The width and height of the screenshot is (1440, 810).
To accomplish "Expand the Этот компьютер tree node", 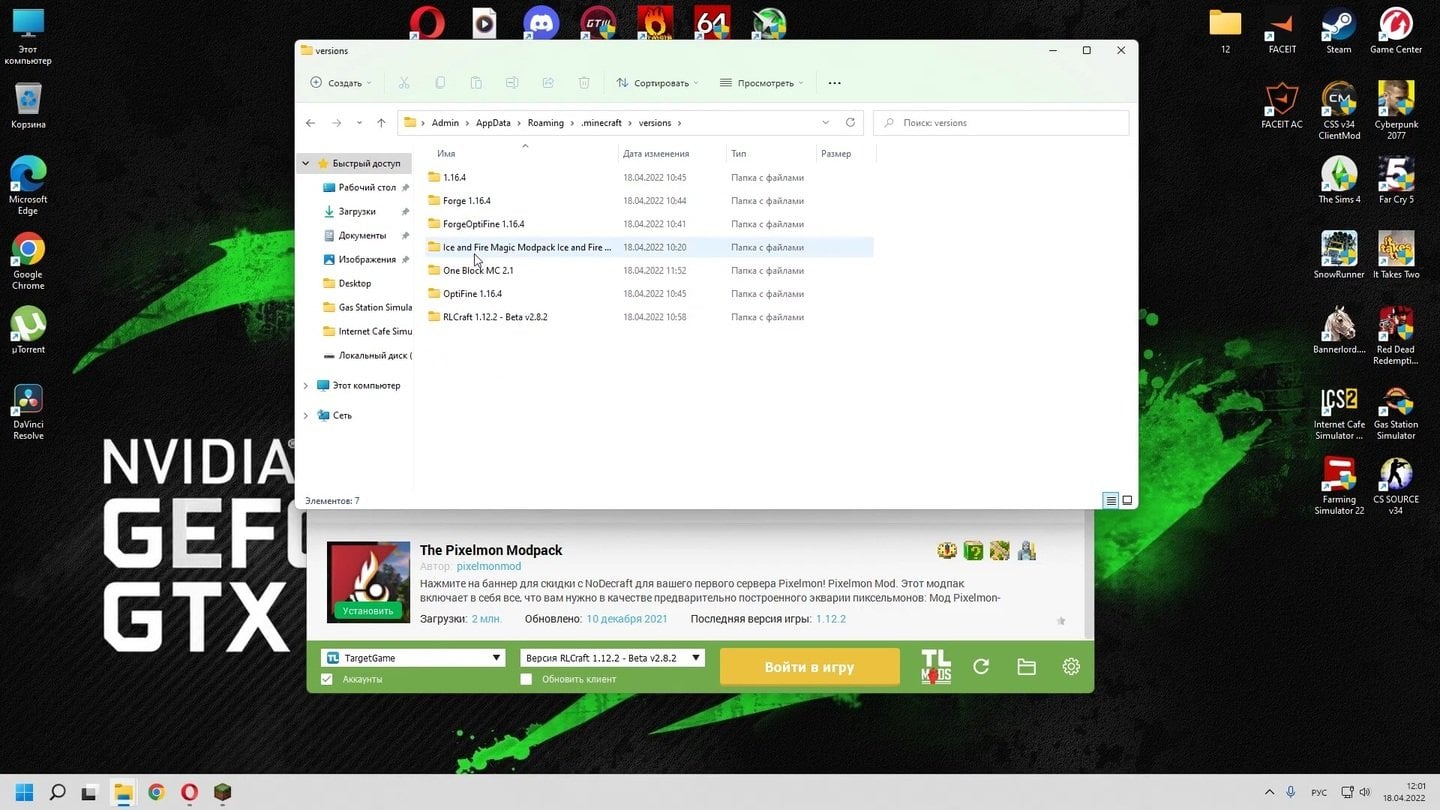I will tap(306, 385).
